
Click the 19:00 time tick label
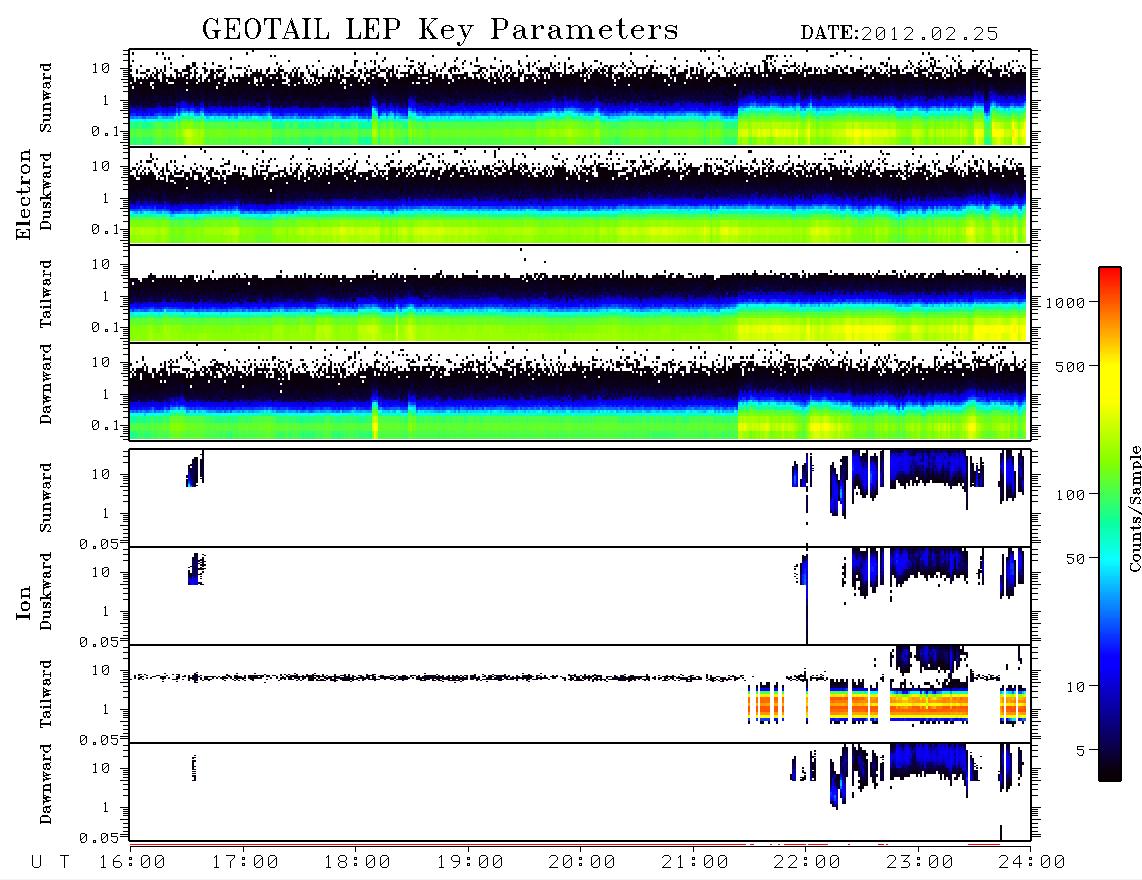coord(470,862)
